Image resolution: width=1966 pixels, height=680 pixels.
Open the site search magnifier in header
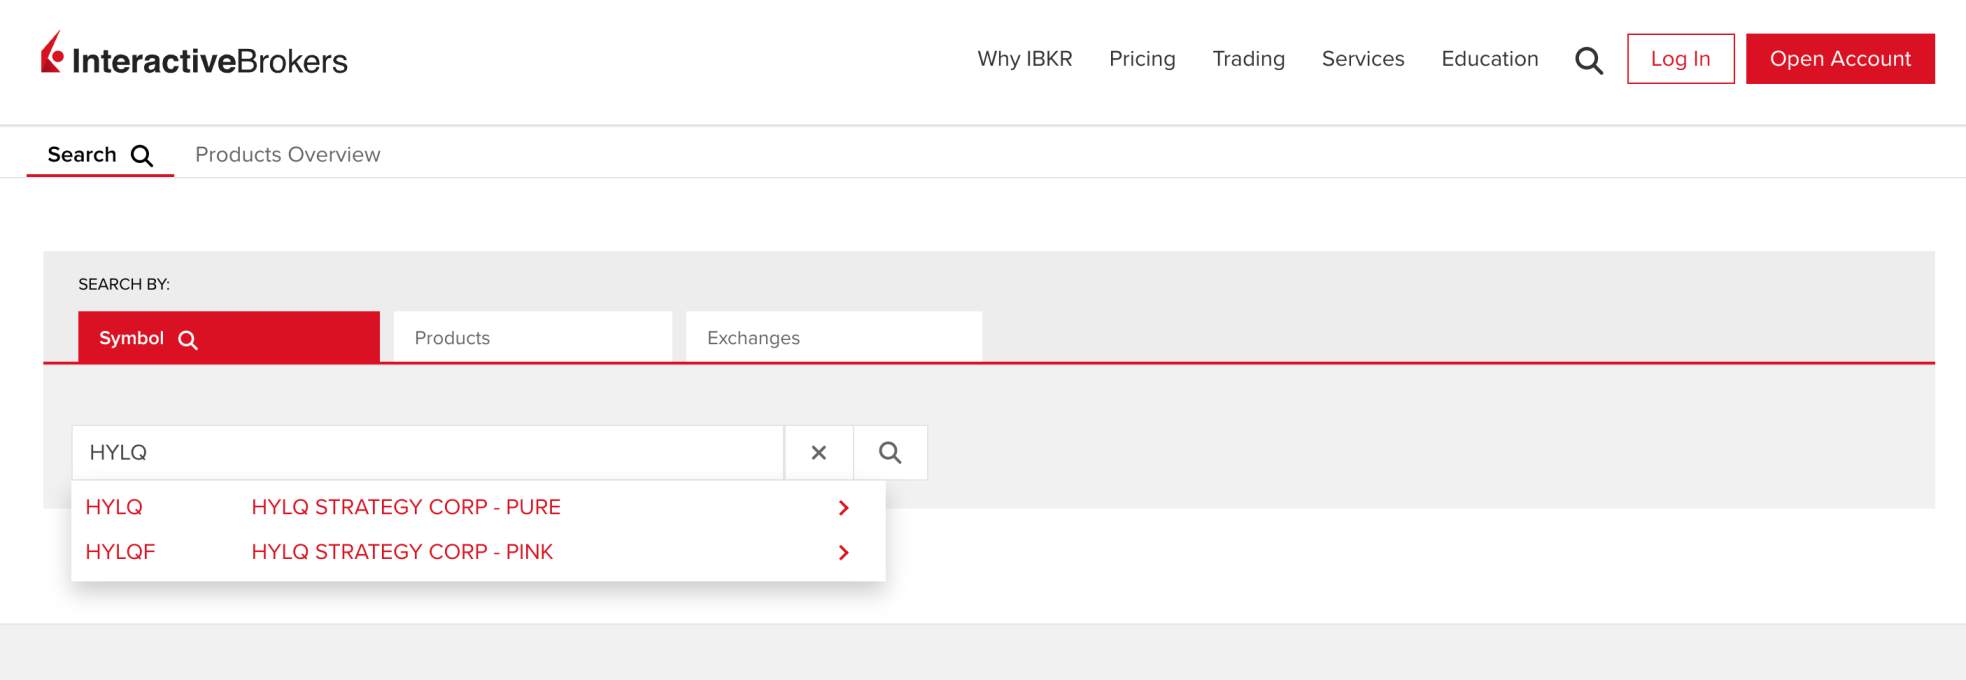[1588, 60]
